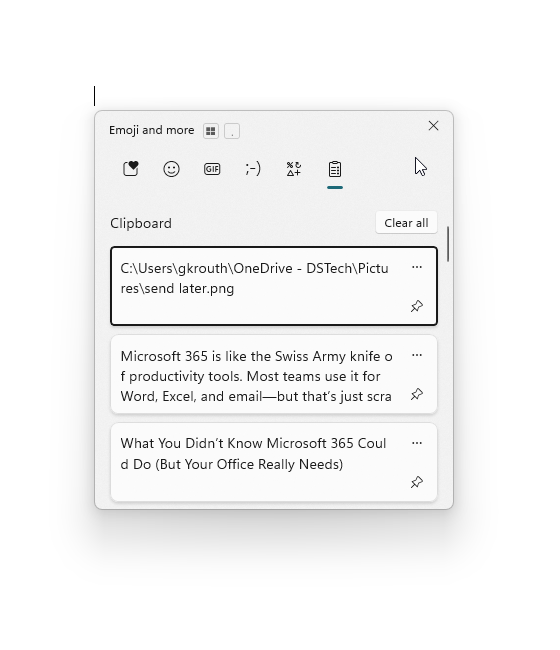The height and width of the screenshot is (650, 560).
Task: Click the period key shortcut icon
Action: (232, 131)
